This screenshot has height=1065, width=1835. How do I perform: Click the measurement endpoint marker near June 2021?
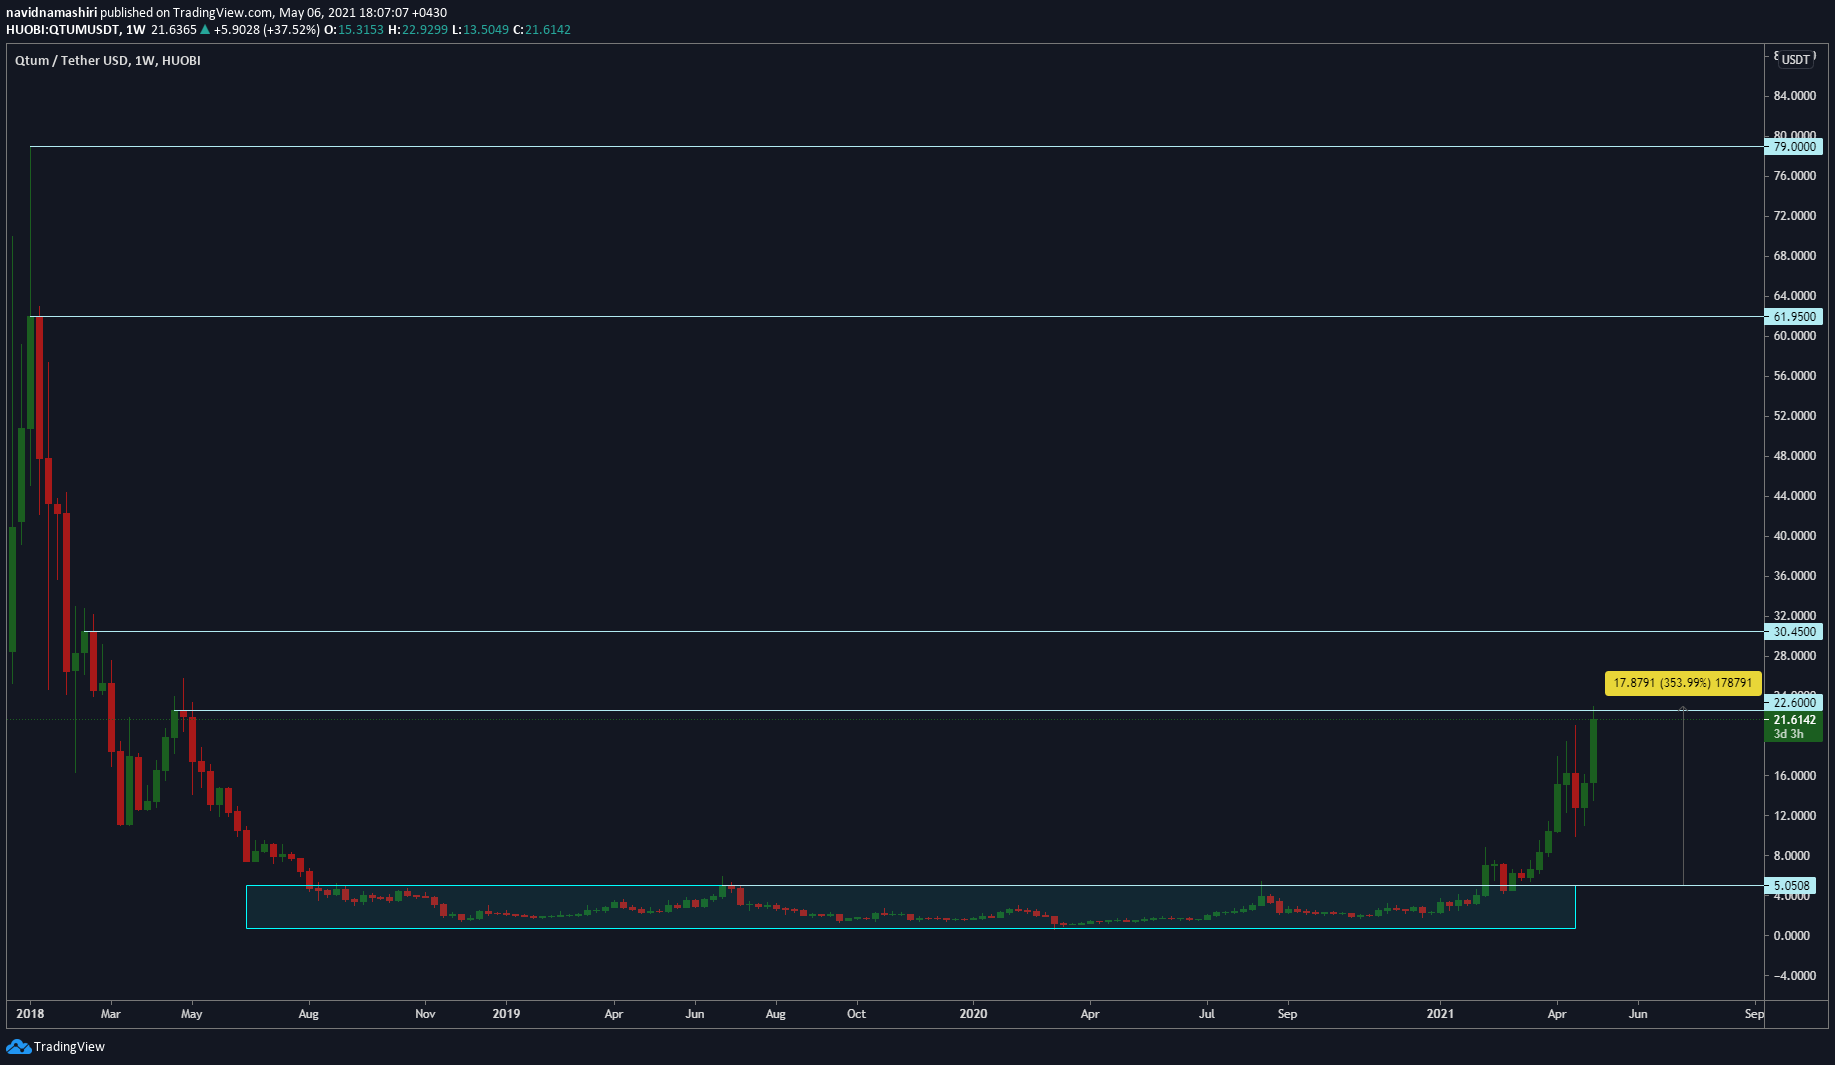[1684, 708]
